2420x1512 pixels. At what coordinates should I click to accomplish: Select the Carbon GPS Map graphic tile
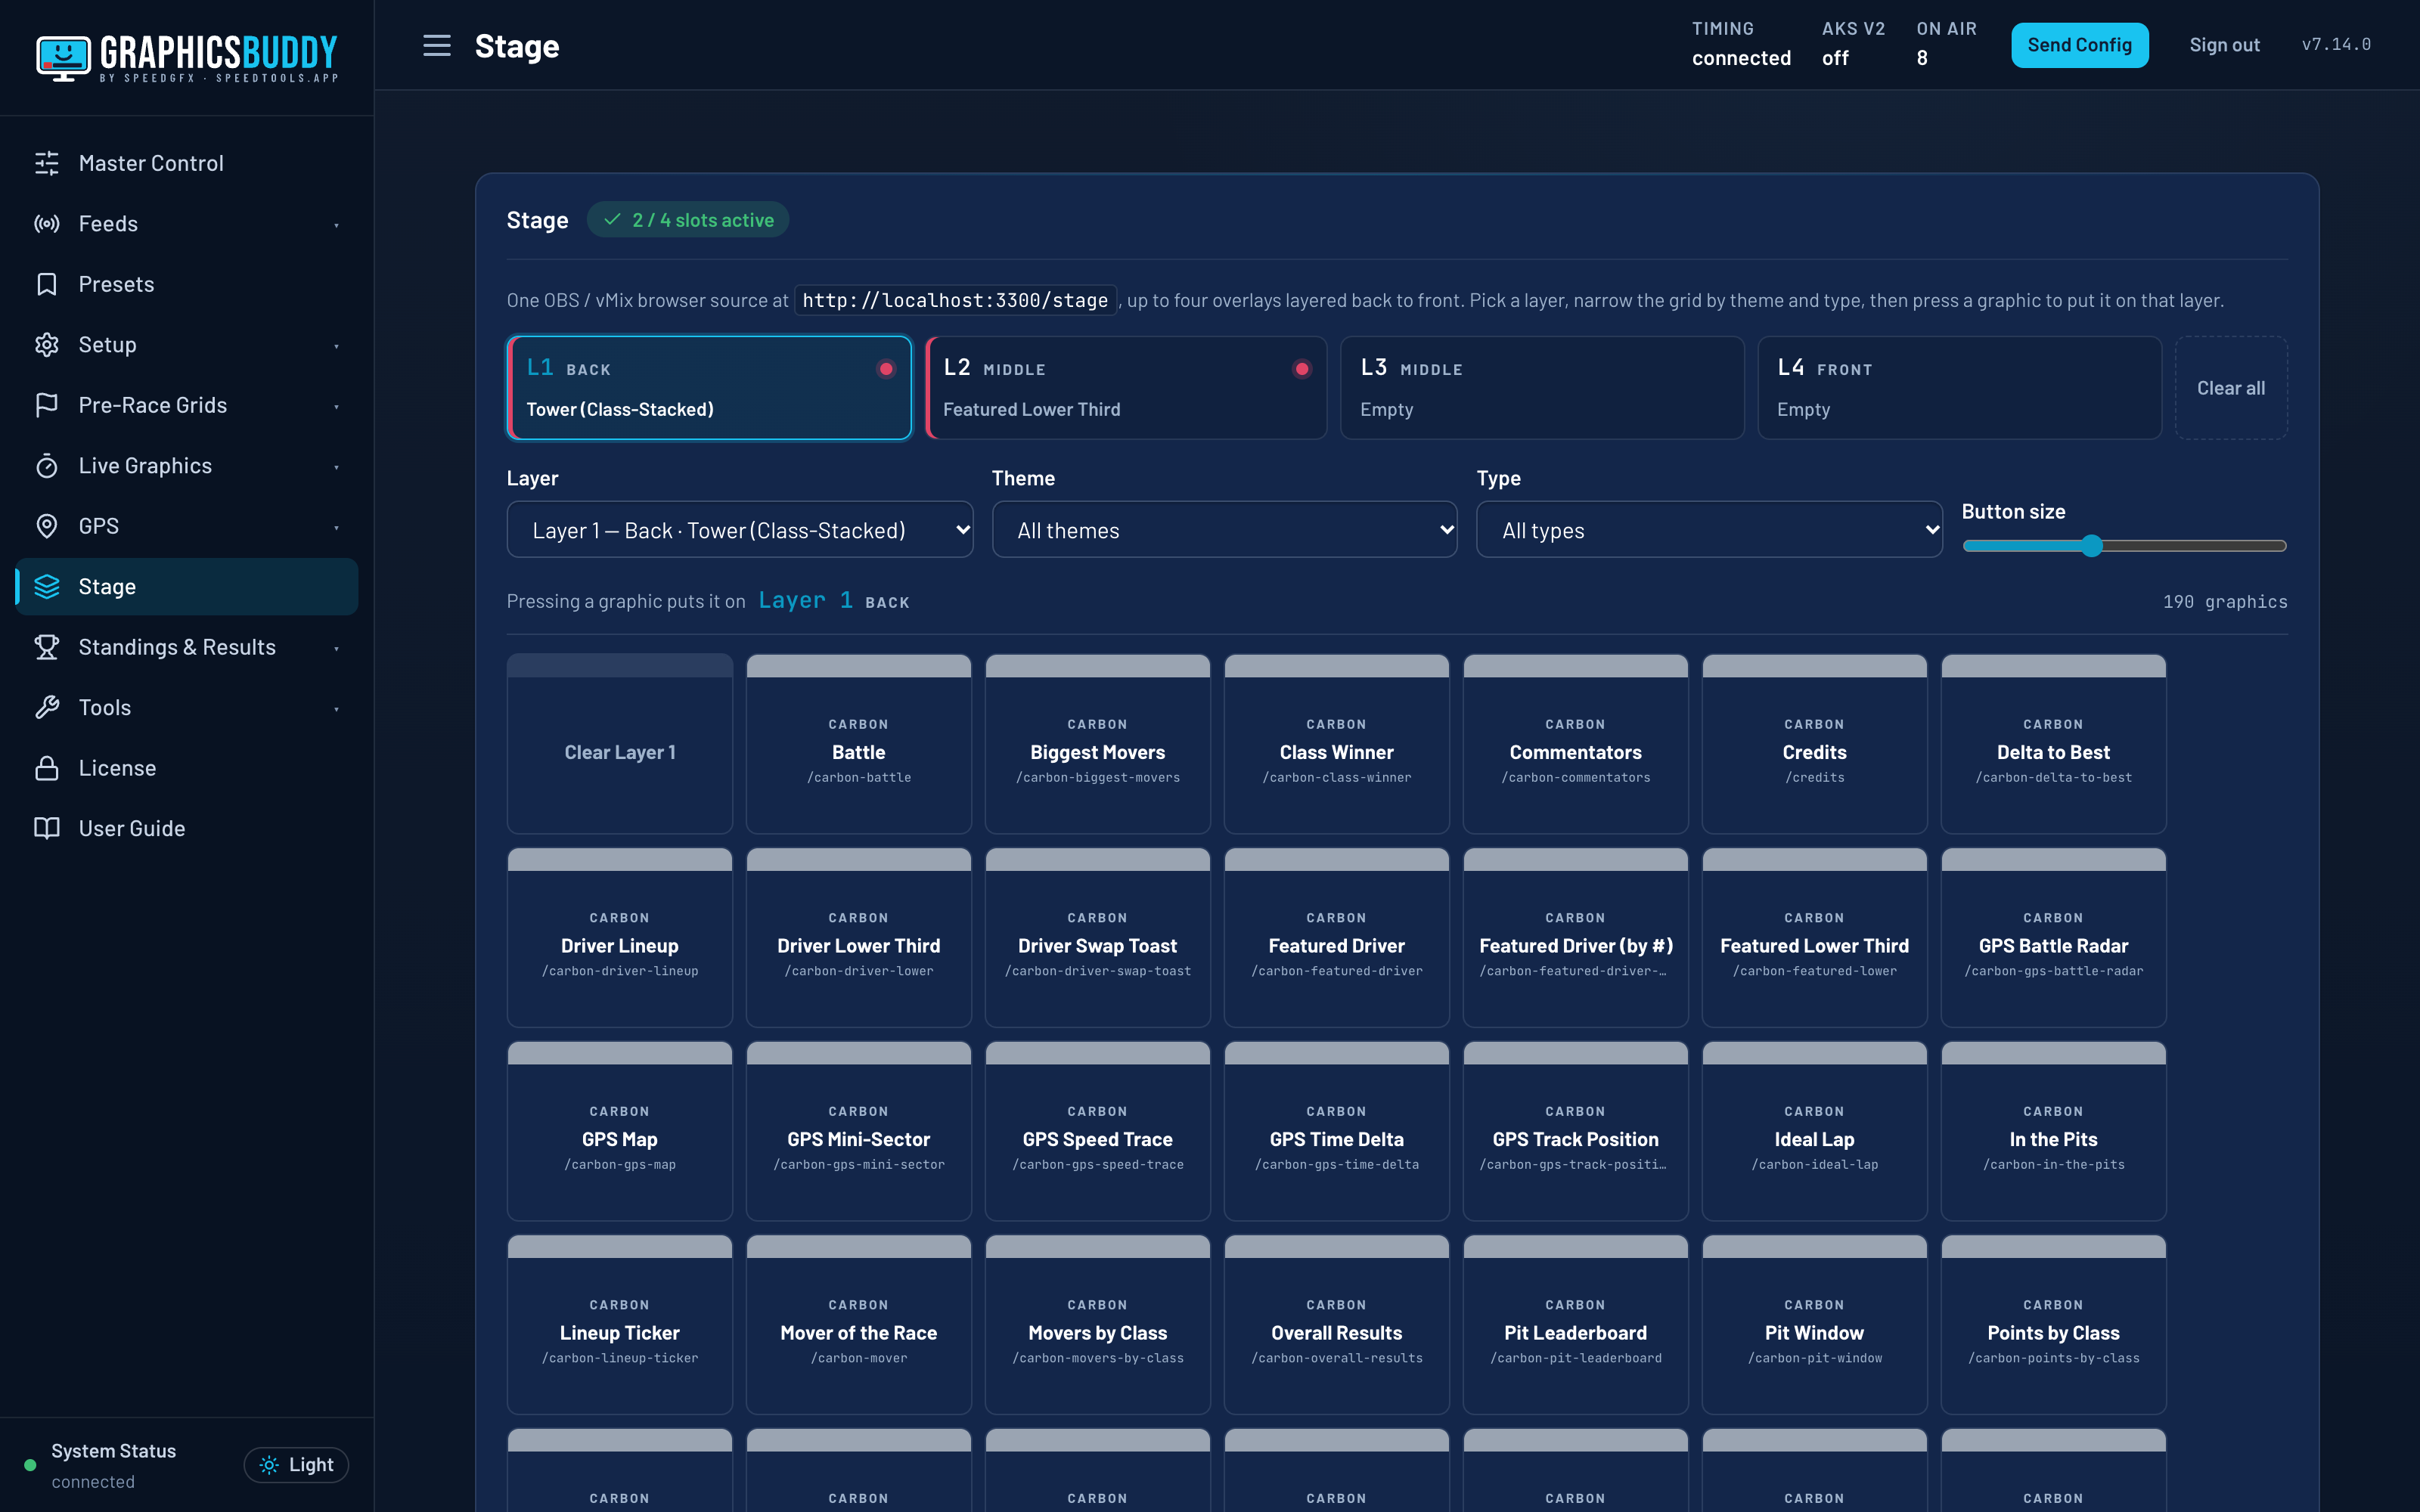pos(620,1131)
